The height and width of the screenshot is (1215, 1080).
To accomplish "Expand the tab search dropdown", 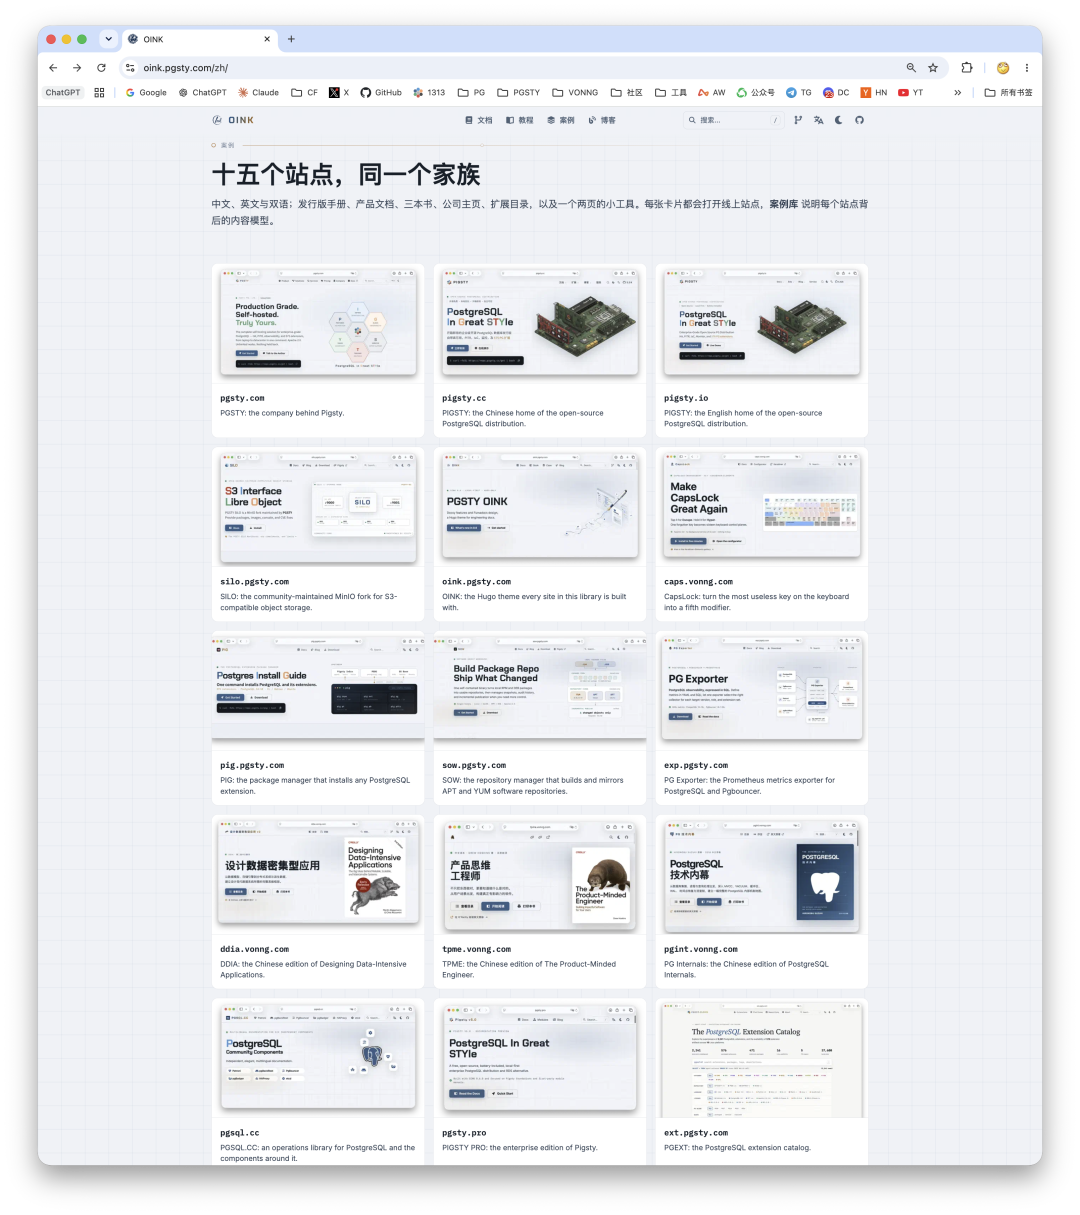I will [x=108, y=39].
